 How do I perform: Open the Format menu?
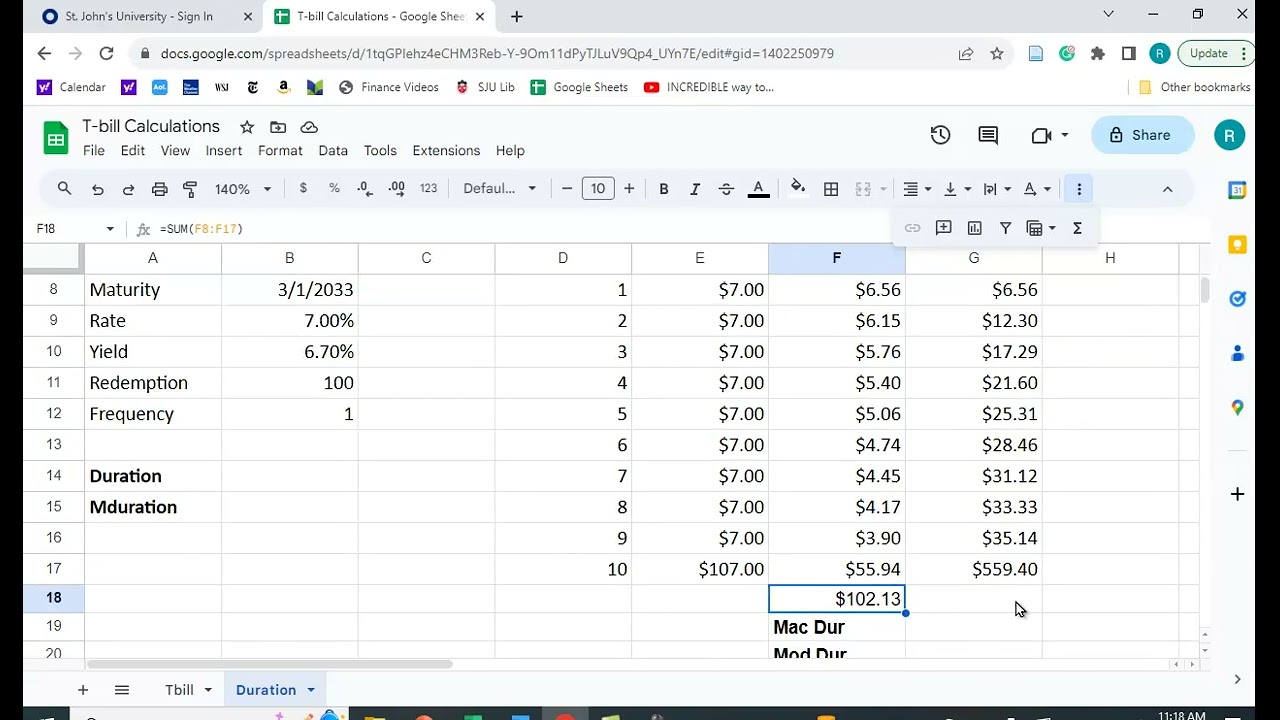pos(280,150)
